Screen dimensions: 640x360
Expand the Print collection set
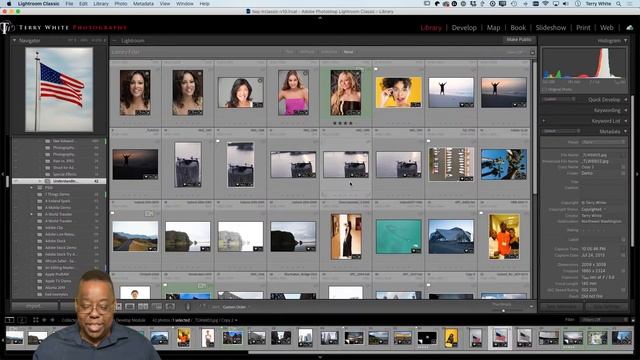tap(31, 187)
